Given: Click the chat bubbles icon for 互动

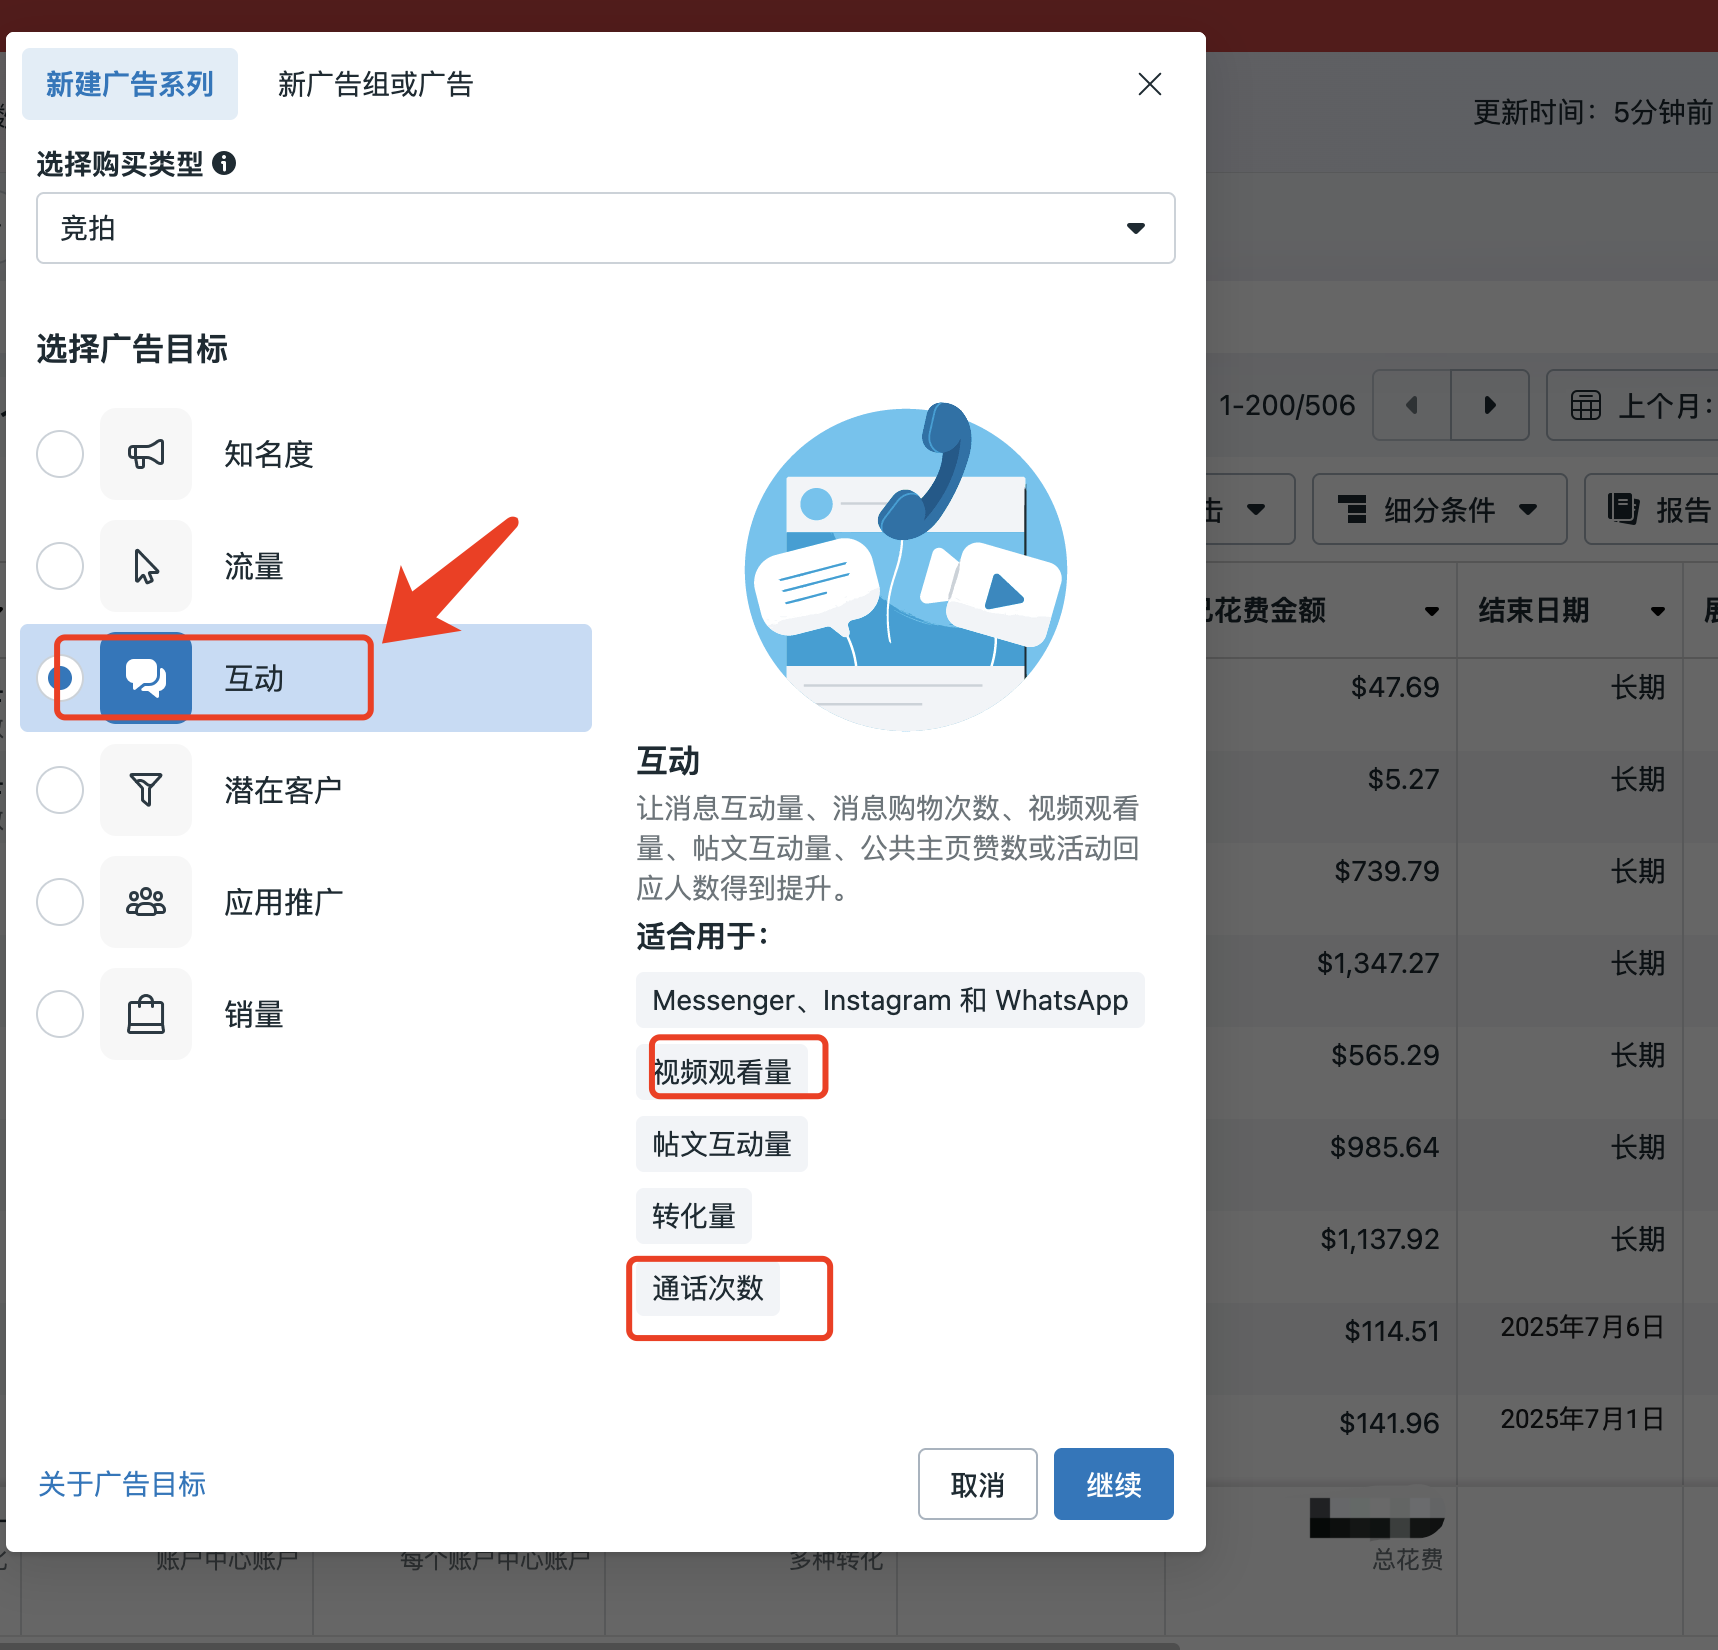Looking at the screenshot, I should click(146, 677).
